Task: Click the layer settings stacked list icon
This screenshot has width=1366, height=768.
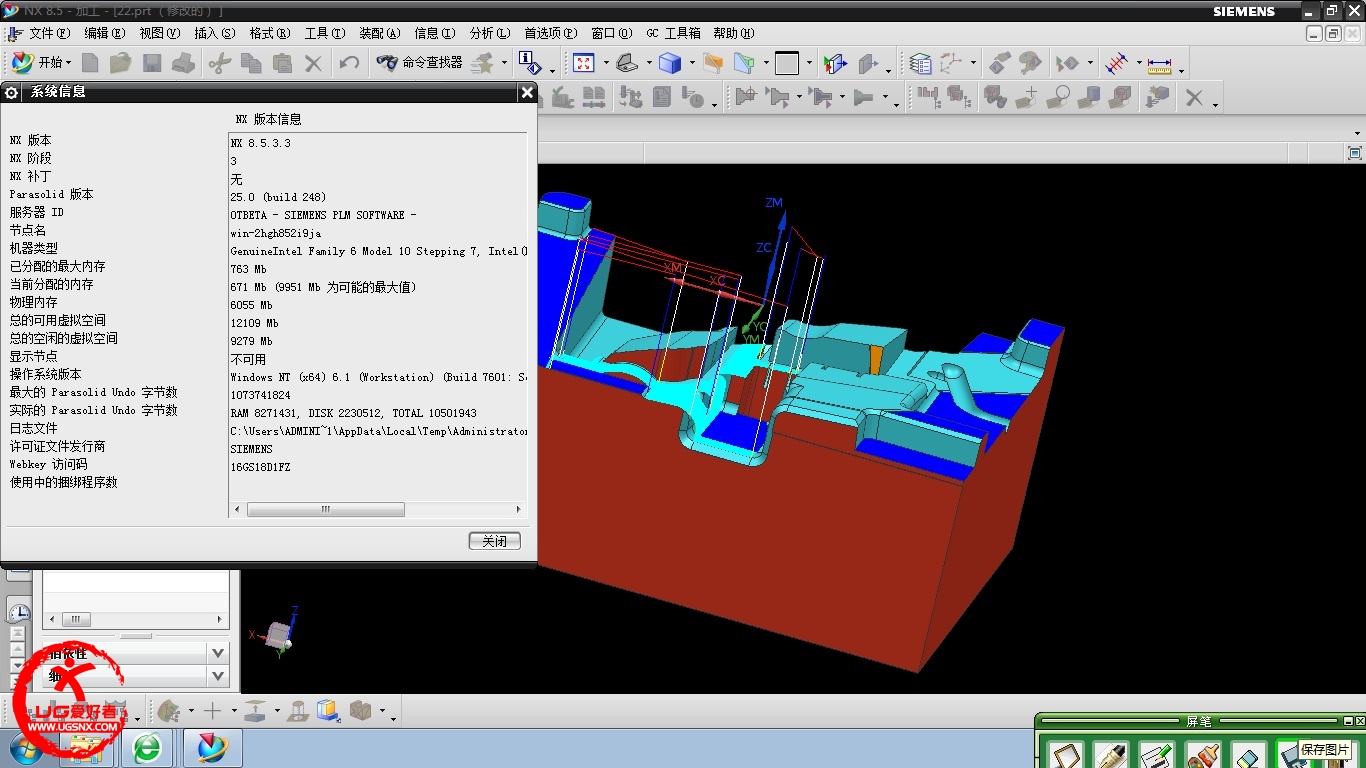Action: click(921, 63)
